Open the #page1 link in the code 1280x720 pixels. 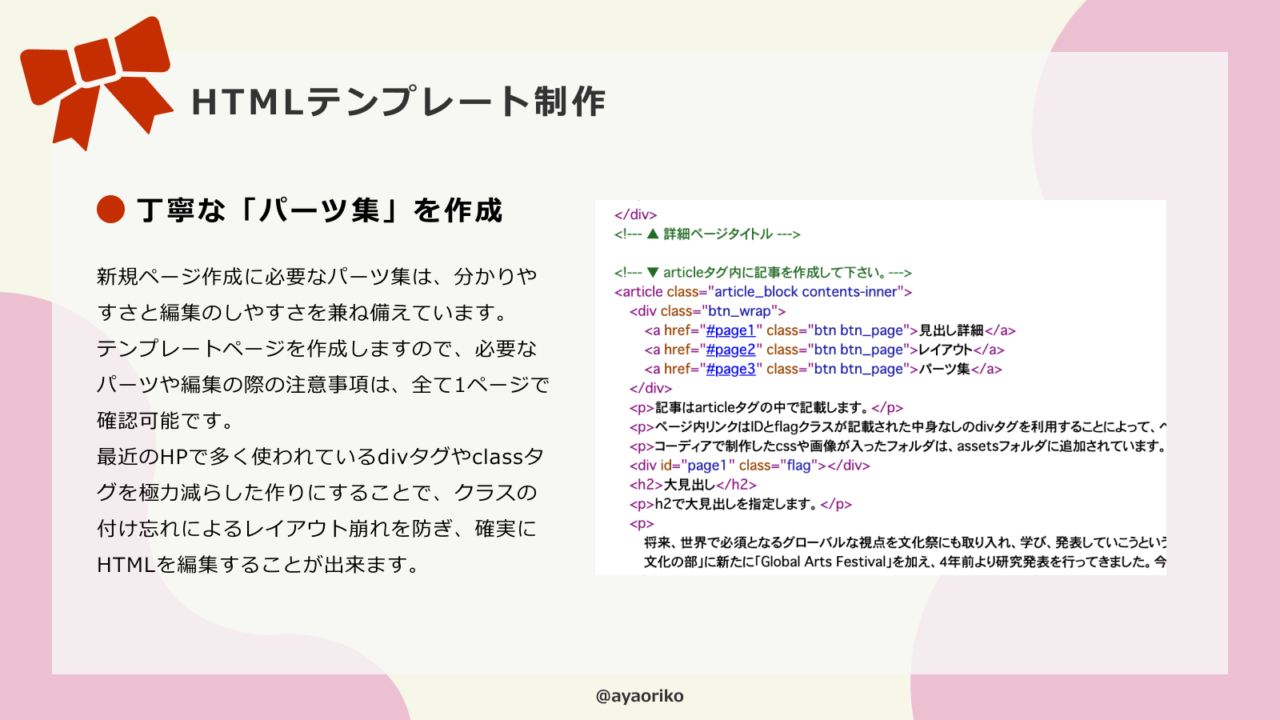point(734,331)
